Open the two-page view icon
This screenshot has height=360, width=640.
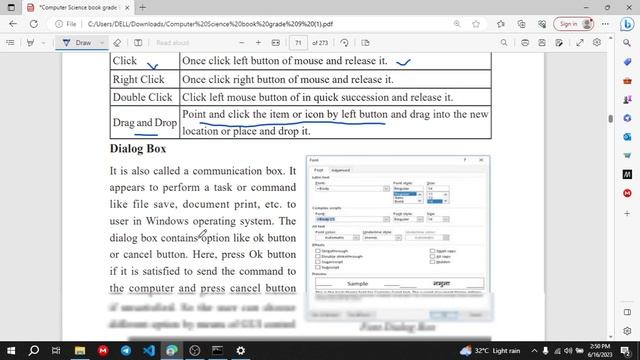tap(365, 42)
